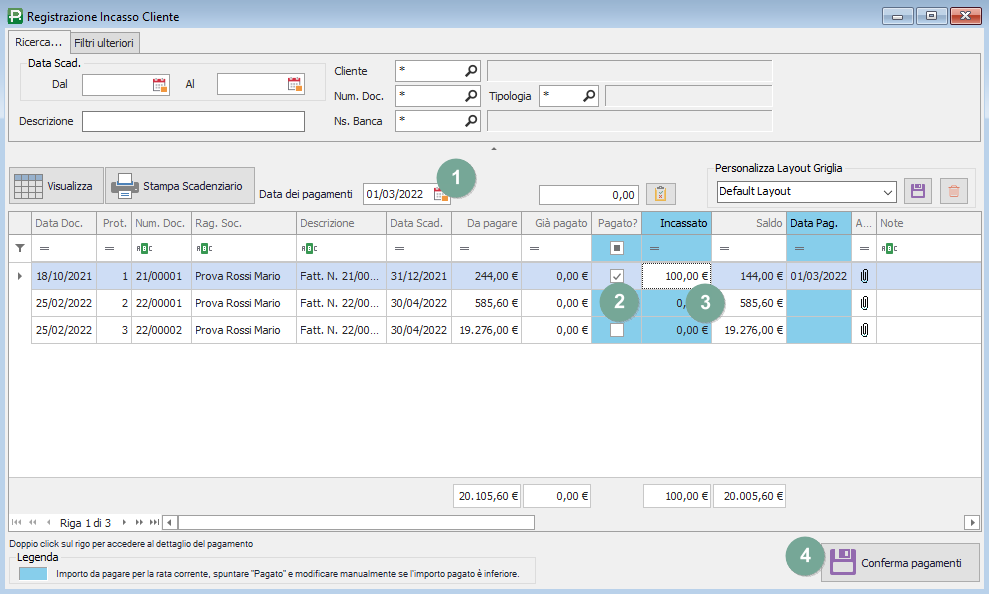
Task: Open the 'Al' date calendar picker
Action: [294, 85]
